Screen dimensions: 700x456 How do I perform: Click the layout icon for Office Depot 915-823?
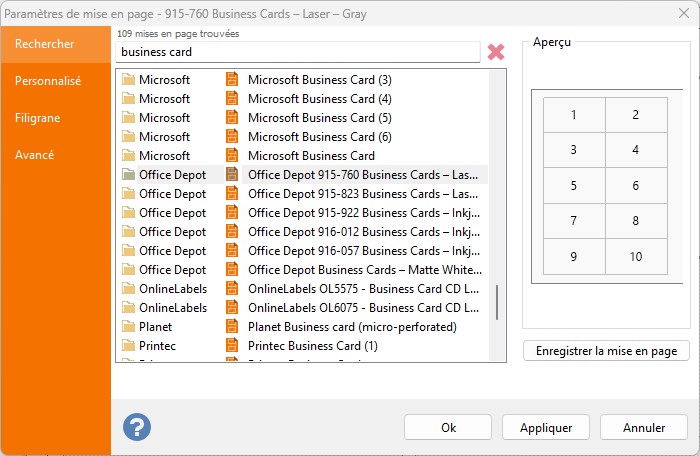tap(232, 193)
